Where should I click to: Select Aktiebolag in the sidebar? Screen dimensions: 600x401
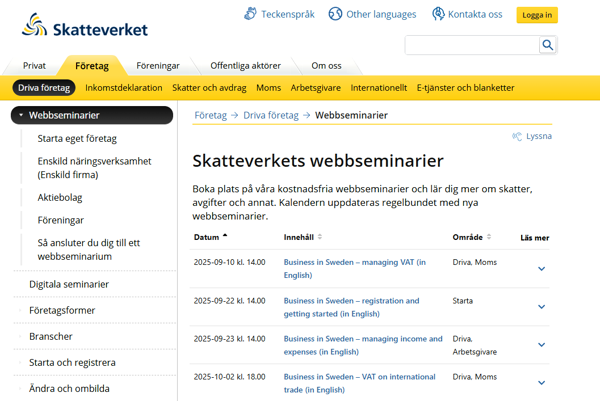point(59,197)
